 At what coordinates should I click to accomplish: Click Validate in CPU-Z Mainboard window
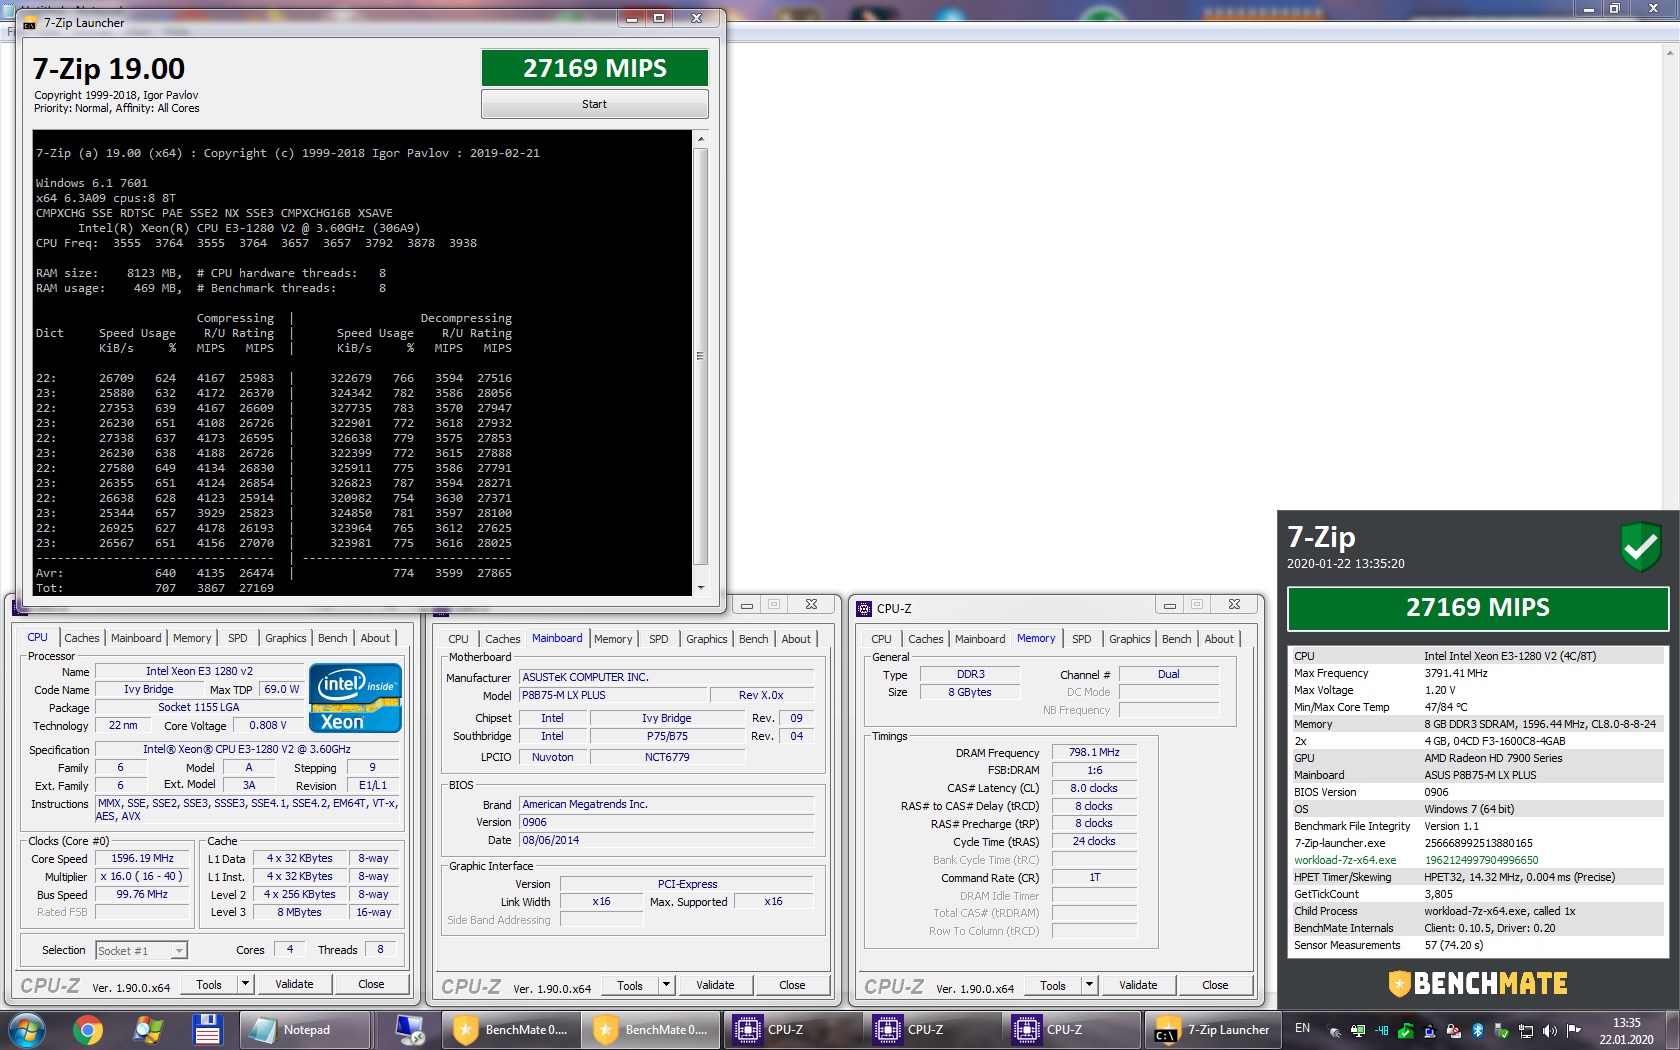coord(715,985)
